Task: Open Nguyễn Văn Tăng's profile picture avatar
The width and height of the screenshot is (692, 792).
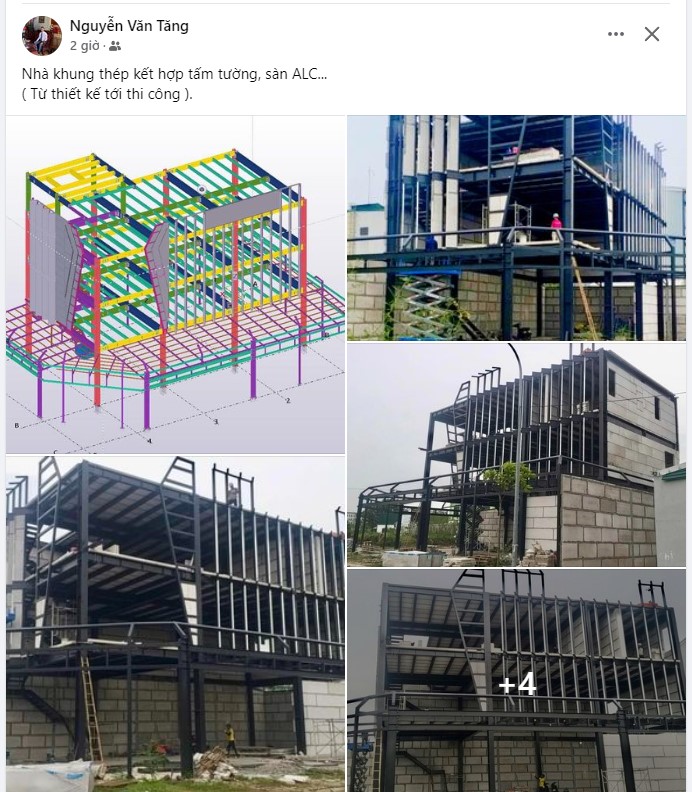Action: click(41, 35)
